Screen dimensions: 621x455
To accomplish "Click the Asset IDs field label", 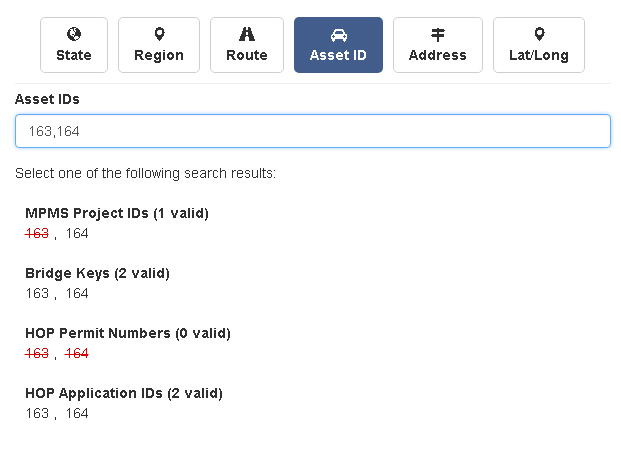I will (47, 99).
